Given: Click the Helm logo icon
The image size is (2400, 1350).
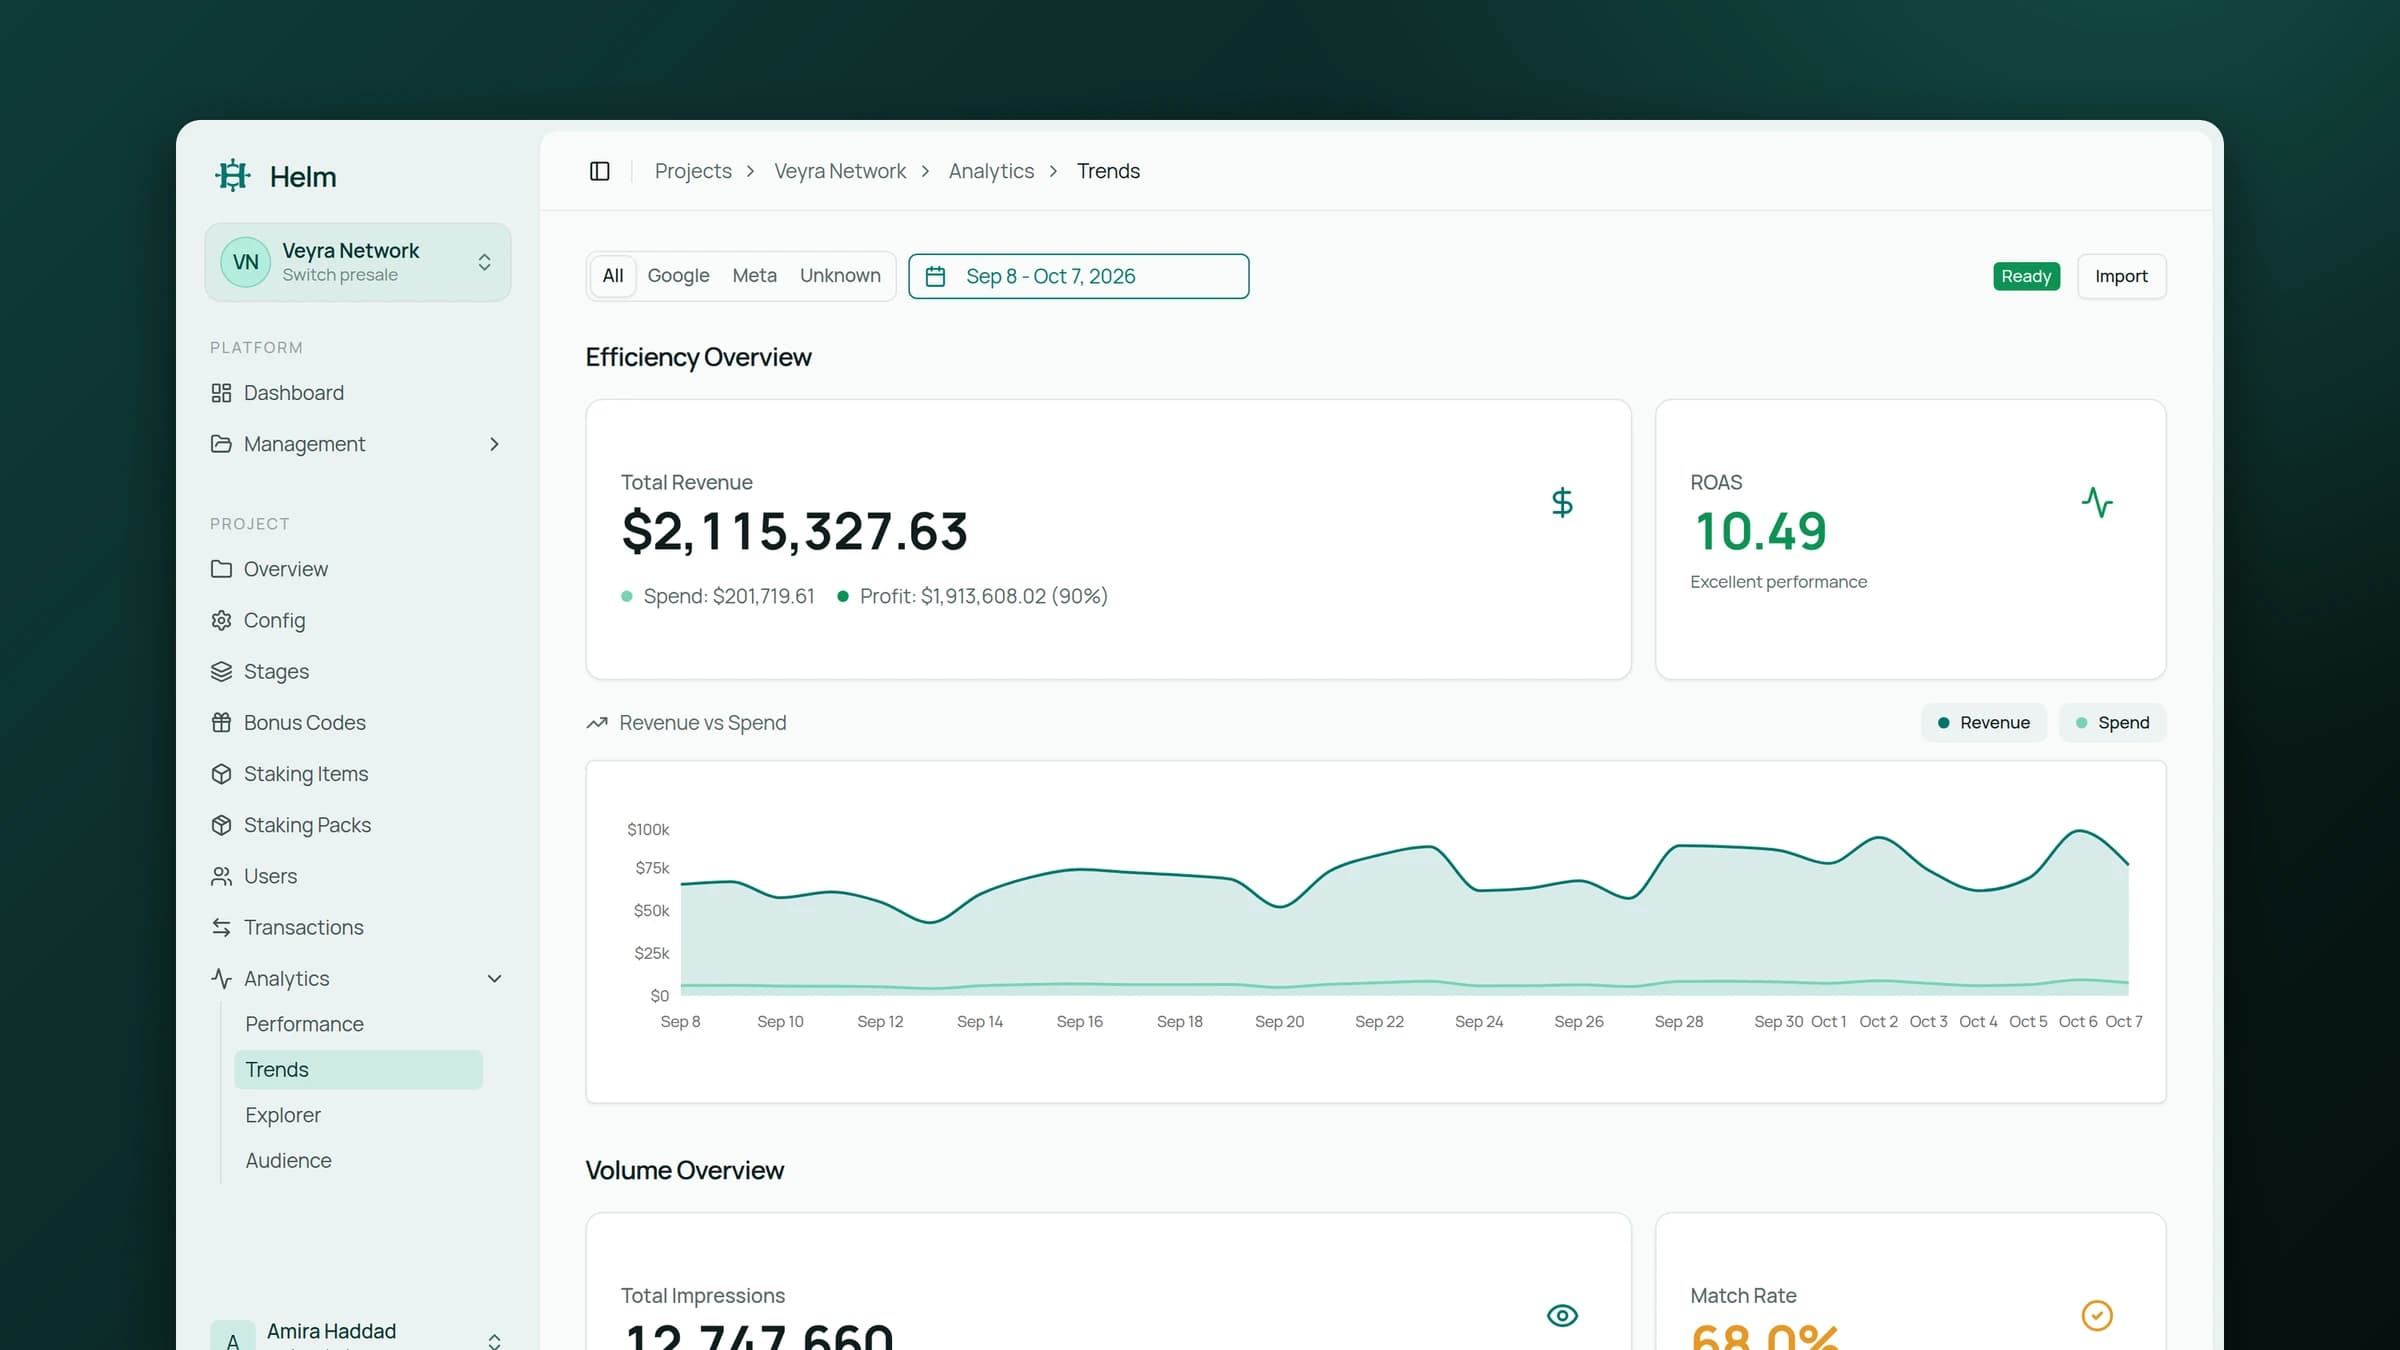Looking at the screenshot, I should (232, 176).
